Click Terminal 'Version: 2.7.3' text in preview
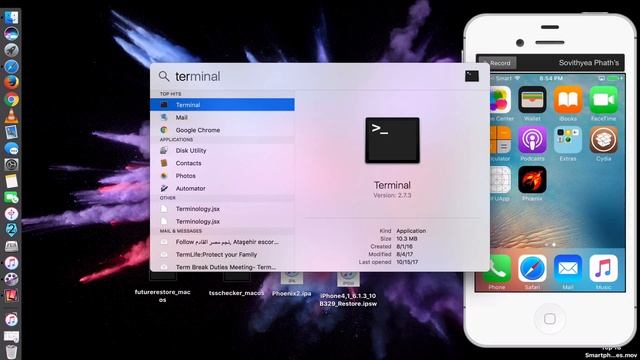 (392, 196)
